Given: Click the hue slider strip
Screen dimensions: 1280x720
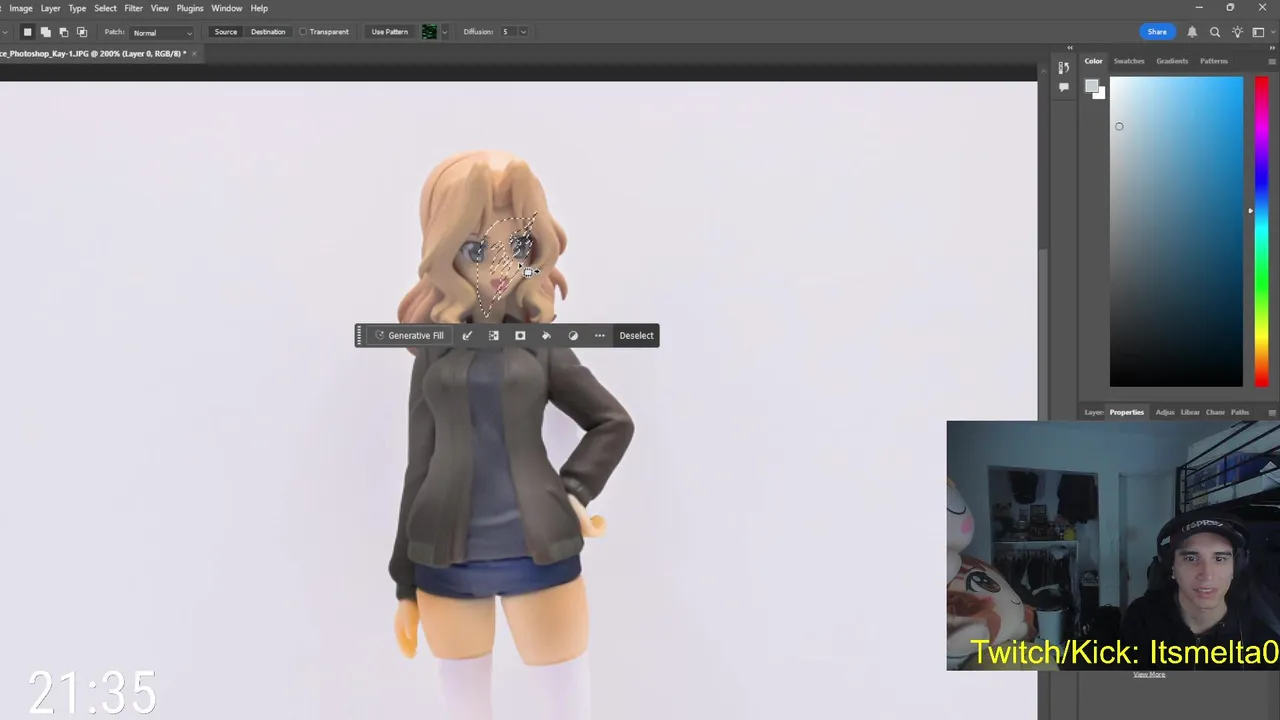Looking at the screenshot, I should point(1262,231).
